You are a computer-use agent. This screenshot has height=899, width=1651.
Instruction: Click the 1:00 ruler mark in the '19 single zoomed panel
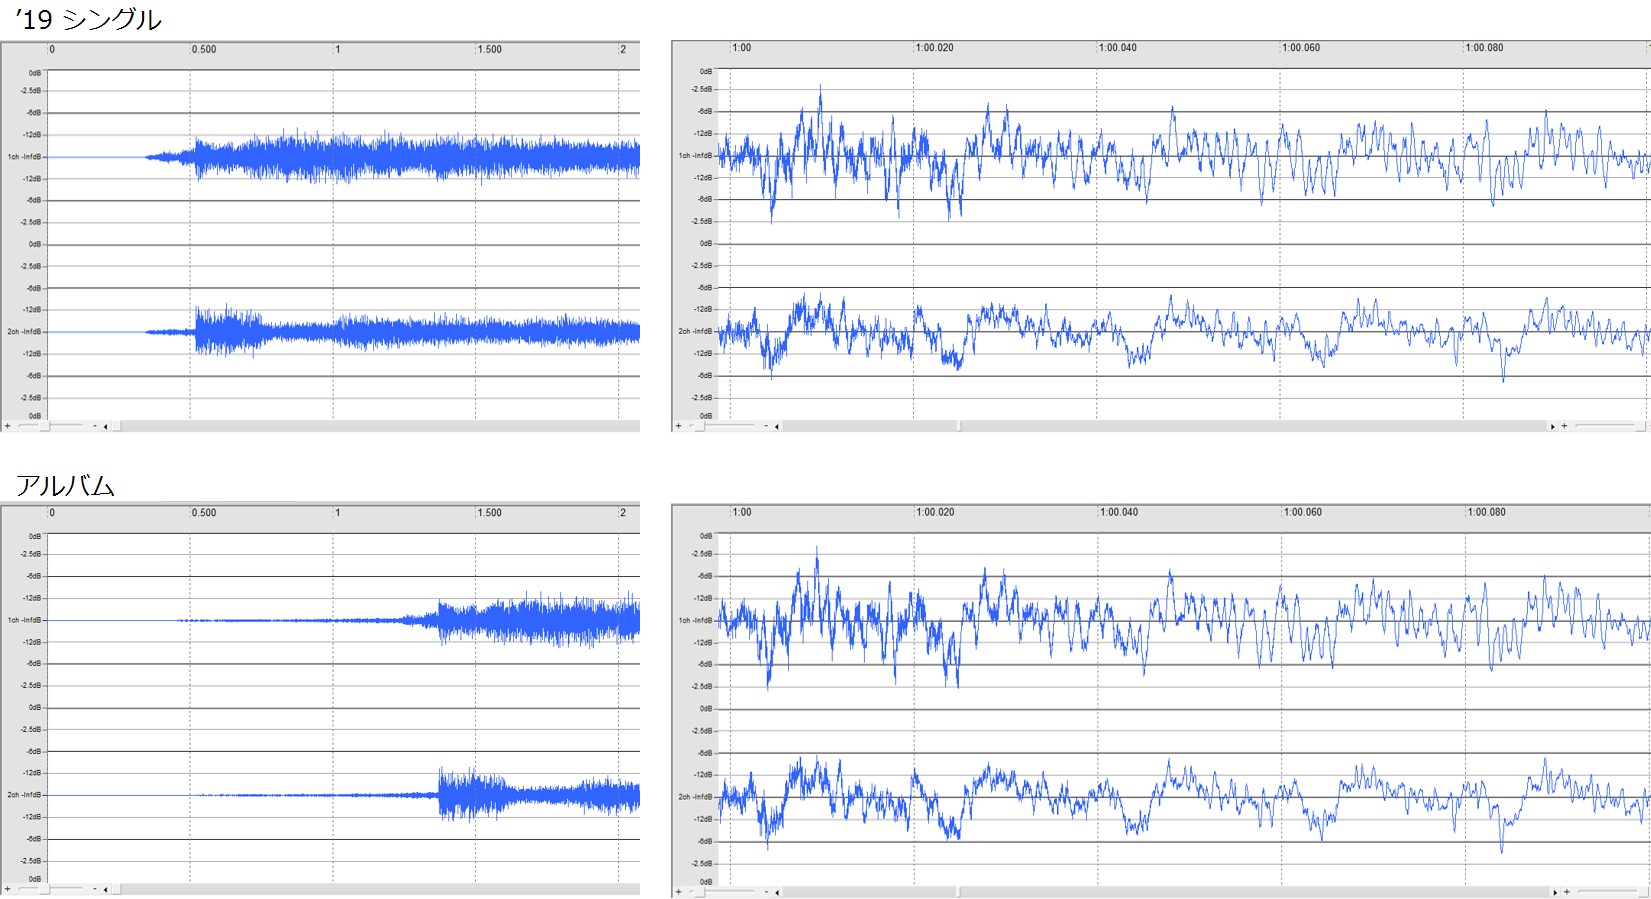pyautogui.click(x=742, y=48)
